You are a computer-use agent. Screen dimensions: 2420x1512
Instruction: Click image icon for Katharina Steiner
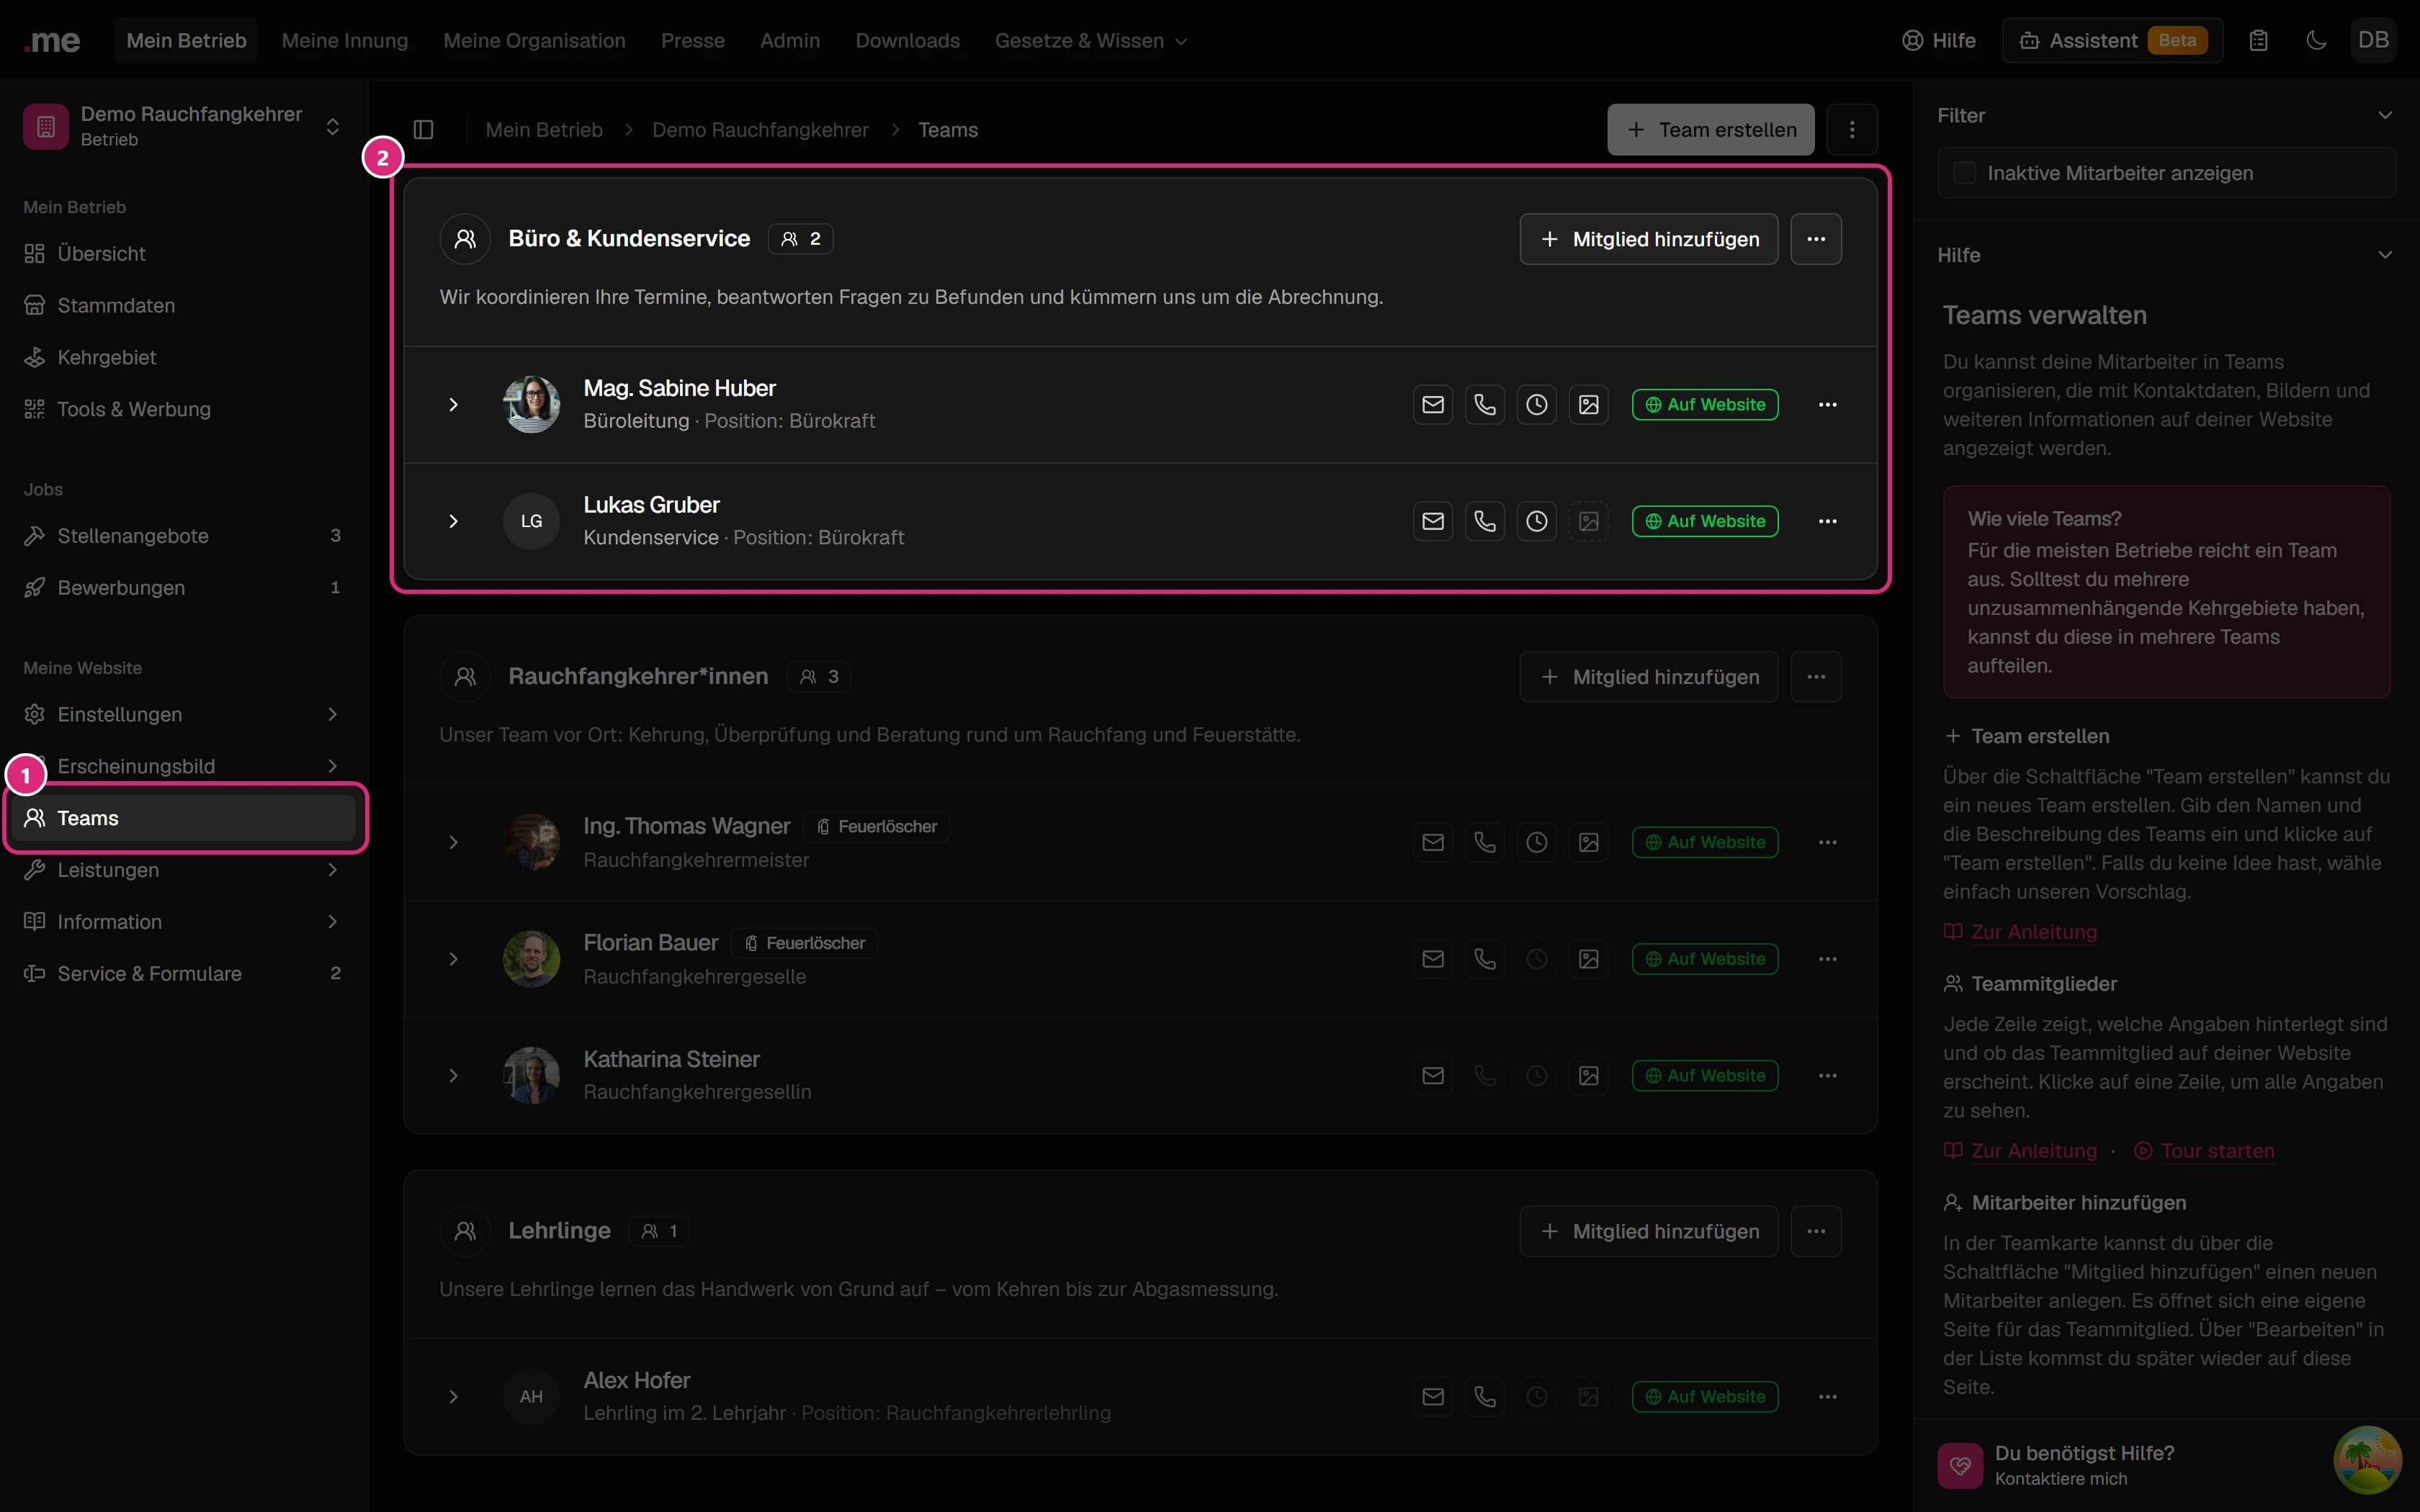tap(1589, 1076)
